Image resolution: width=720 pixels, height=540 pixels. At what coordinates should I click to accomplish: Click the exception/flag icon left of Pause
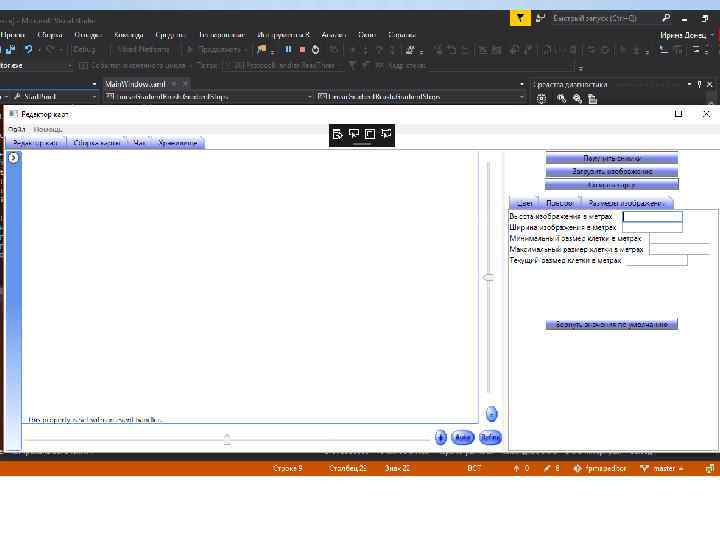point(262,50)
